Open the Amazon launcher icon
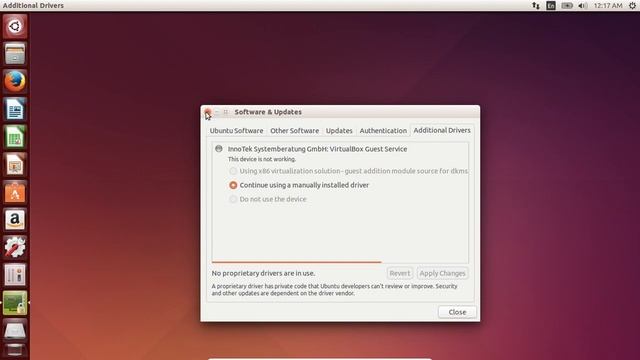 [x=15, y=220]
